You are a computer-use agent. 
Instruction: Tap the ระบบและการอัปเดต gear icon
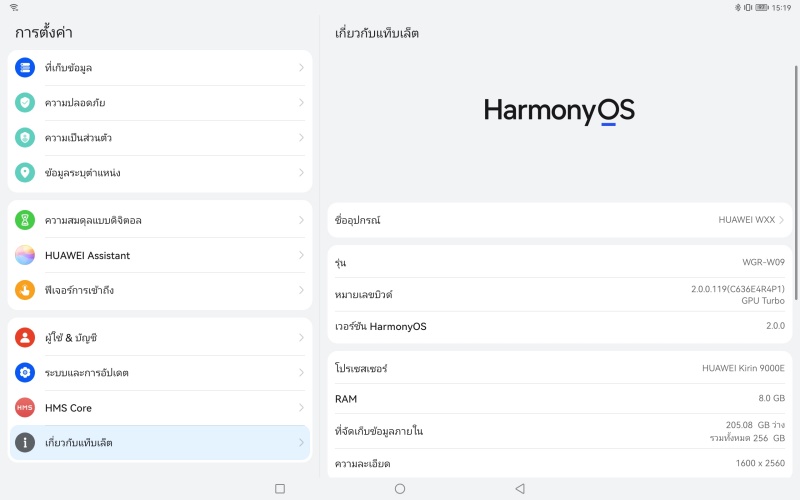pyautogui.click(x=24, y=372)
